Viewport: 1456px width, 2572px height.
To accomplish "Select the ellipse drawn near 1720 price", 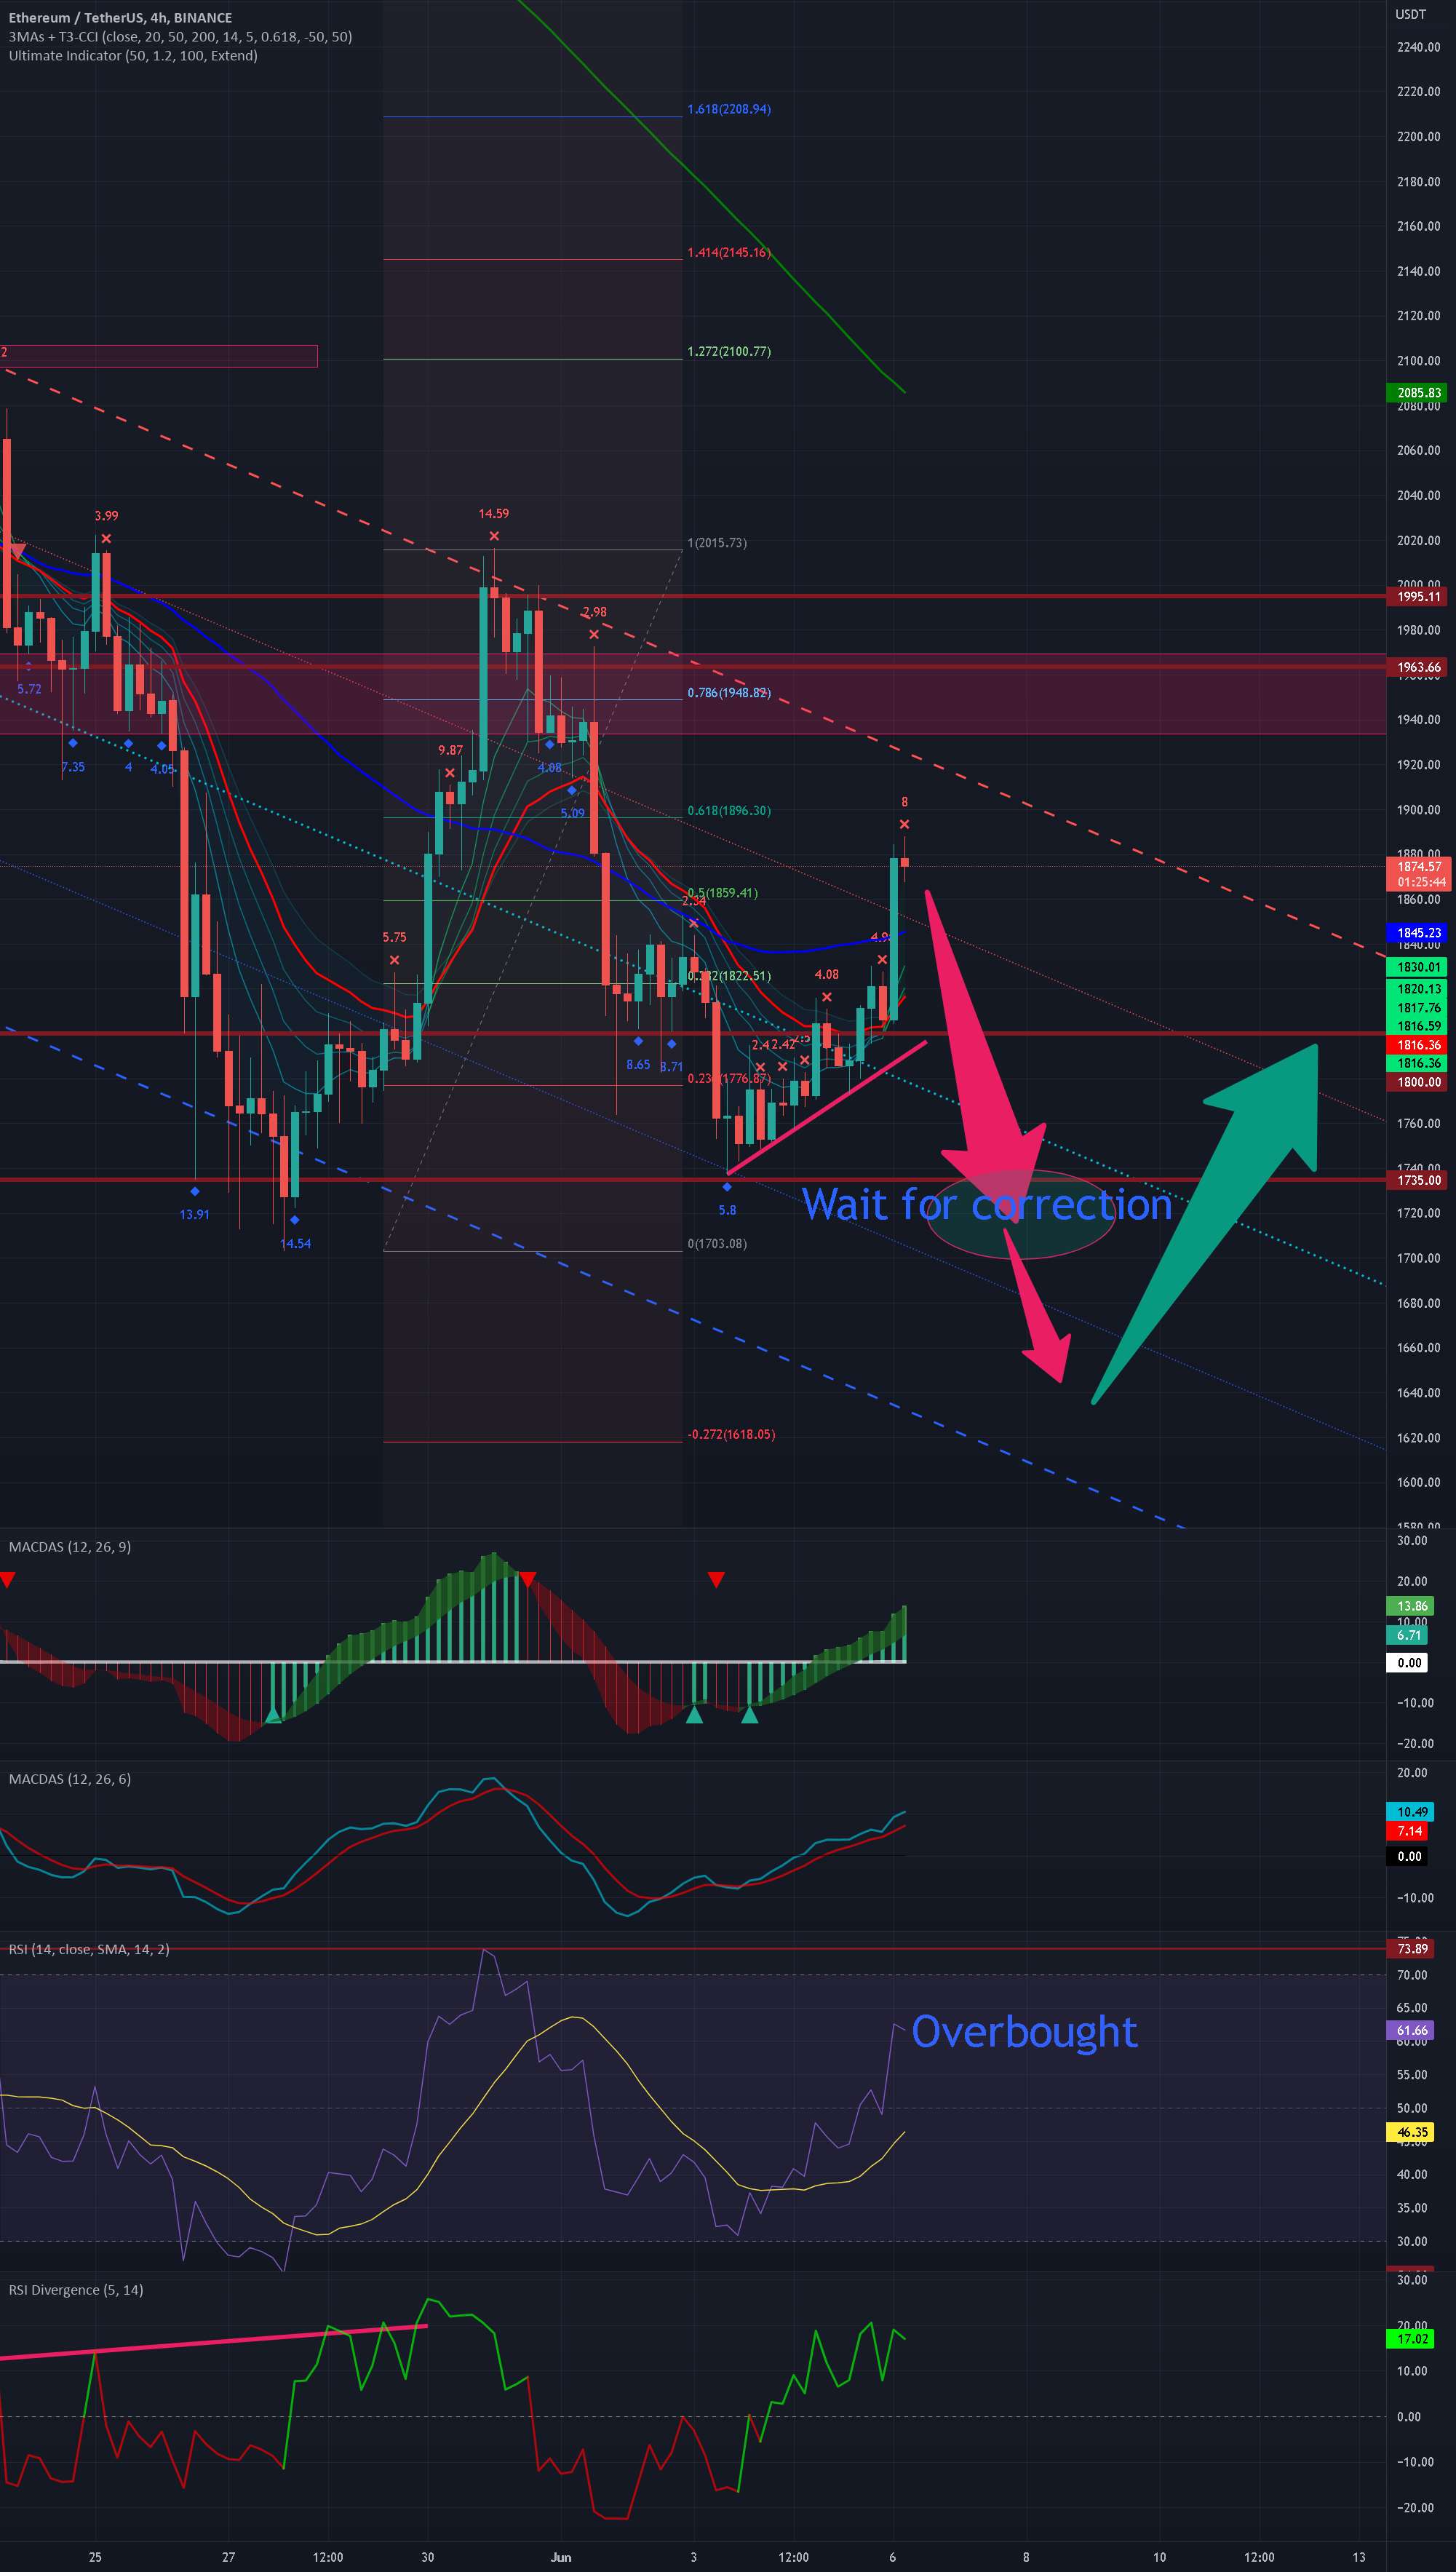I will 1020,1213.
